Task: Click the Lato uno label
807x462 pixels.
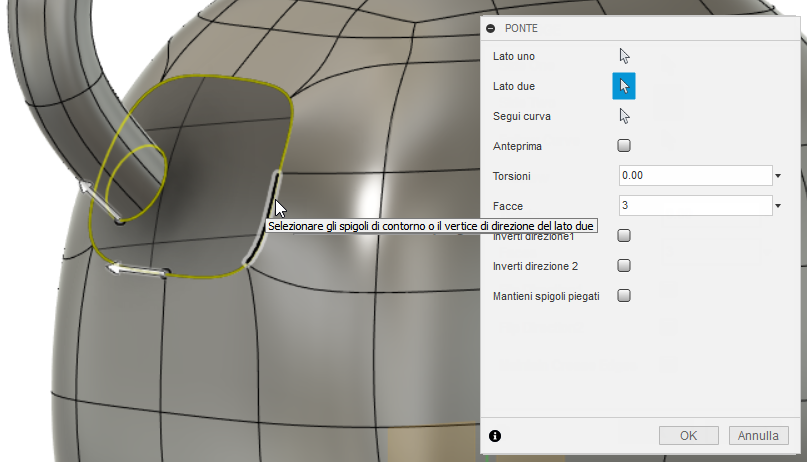Action: [514, 56]
